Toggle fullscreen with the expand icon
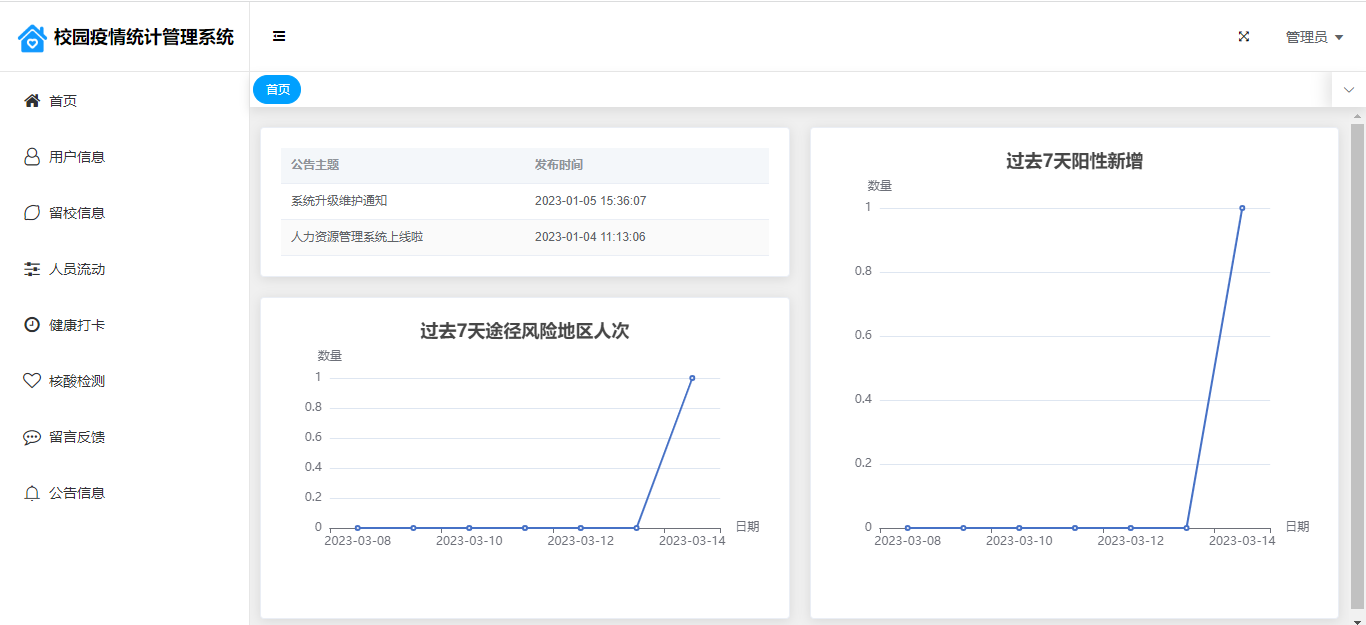The width and height of the screenshot is (1366, 625). pyautogui.click(x=1244, y=37)
